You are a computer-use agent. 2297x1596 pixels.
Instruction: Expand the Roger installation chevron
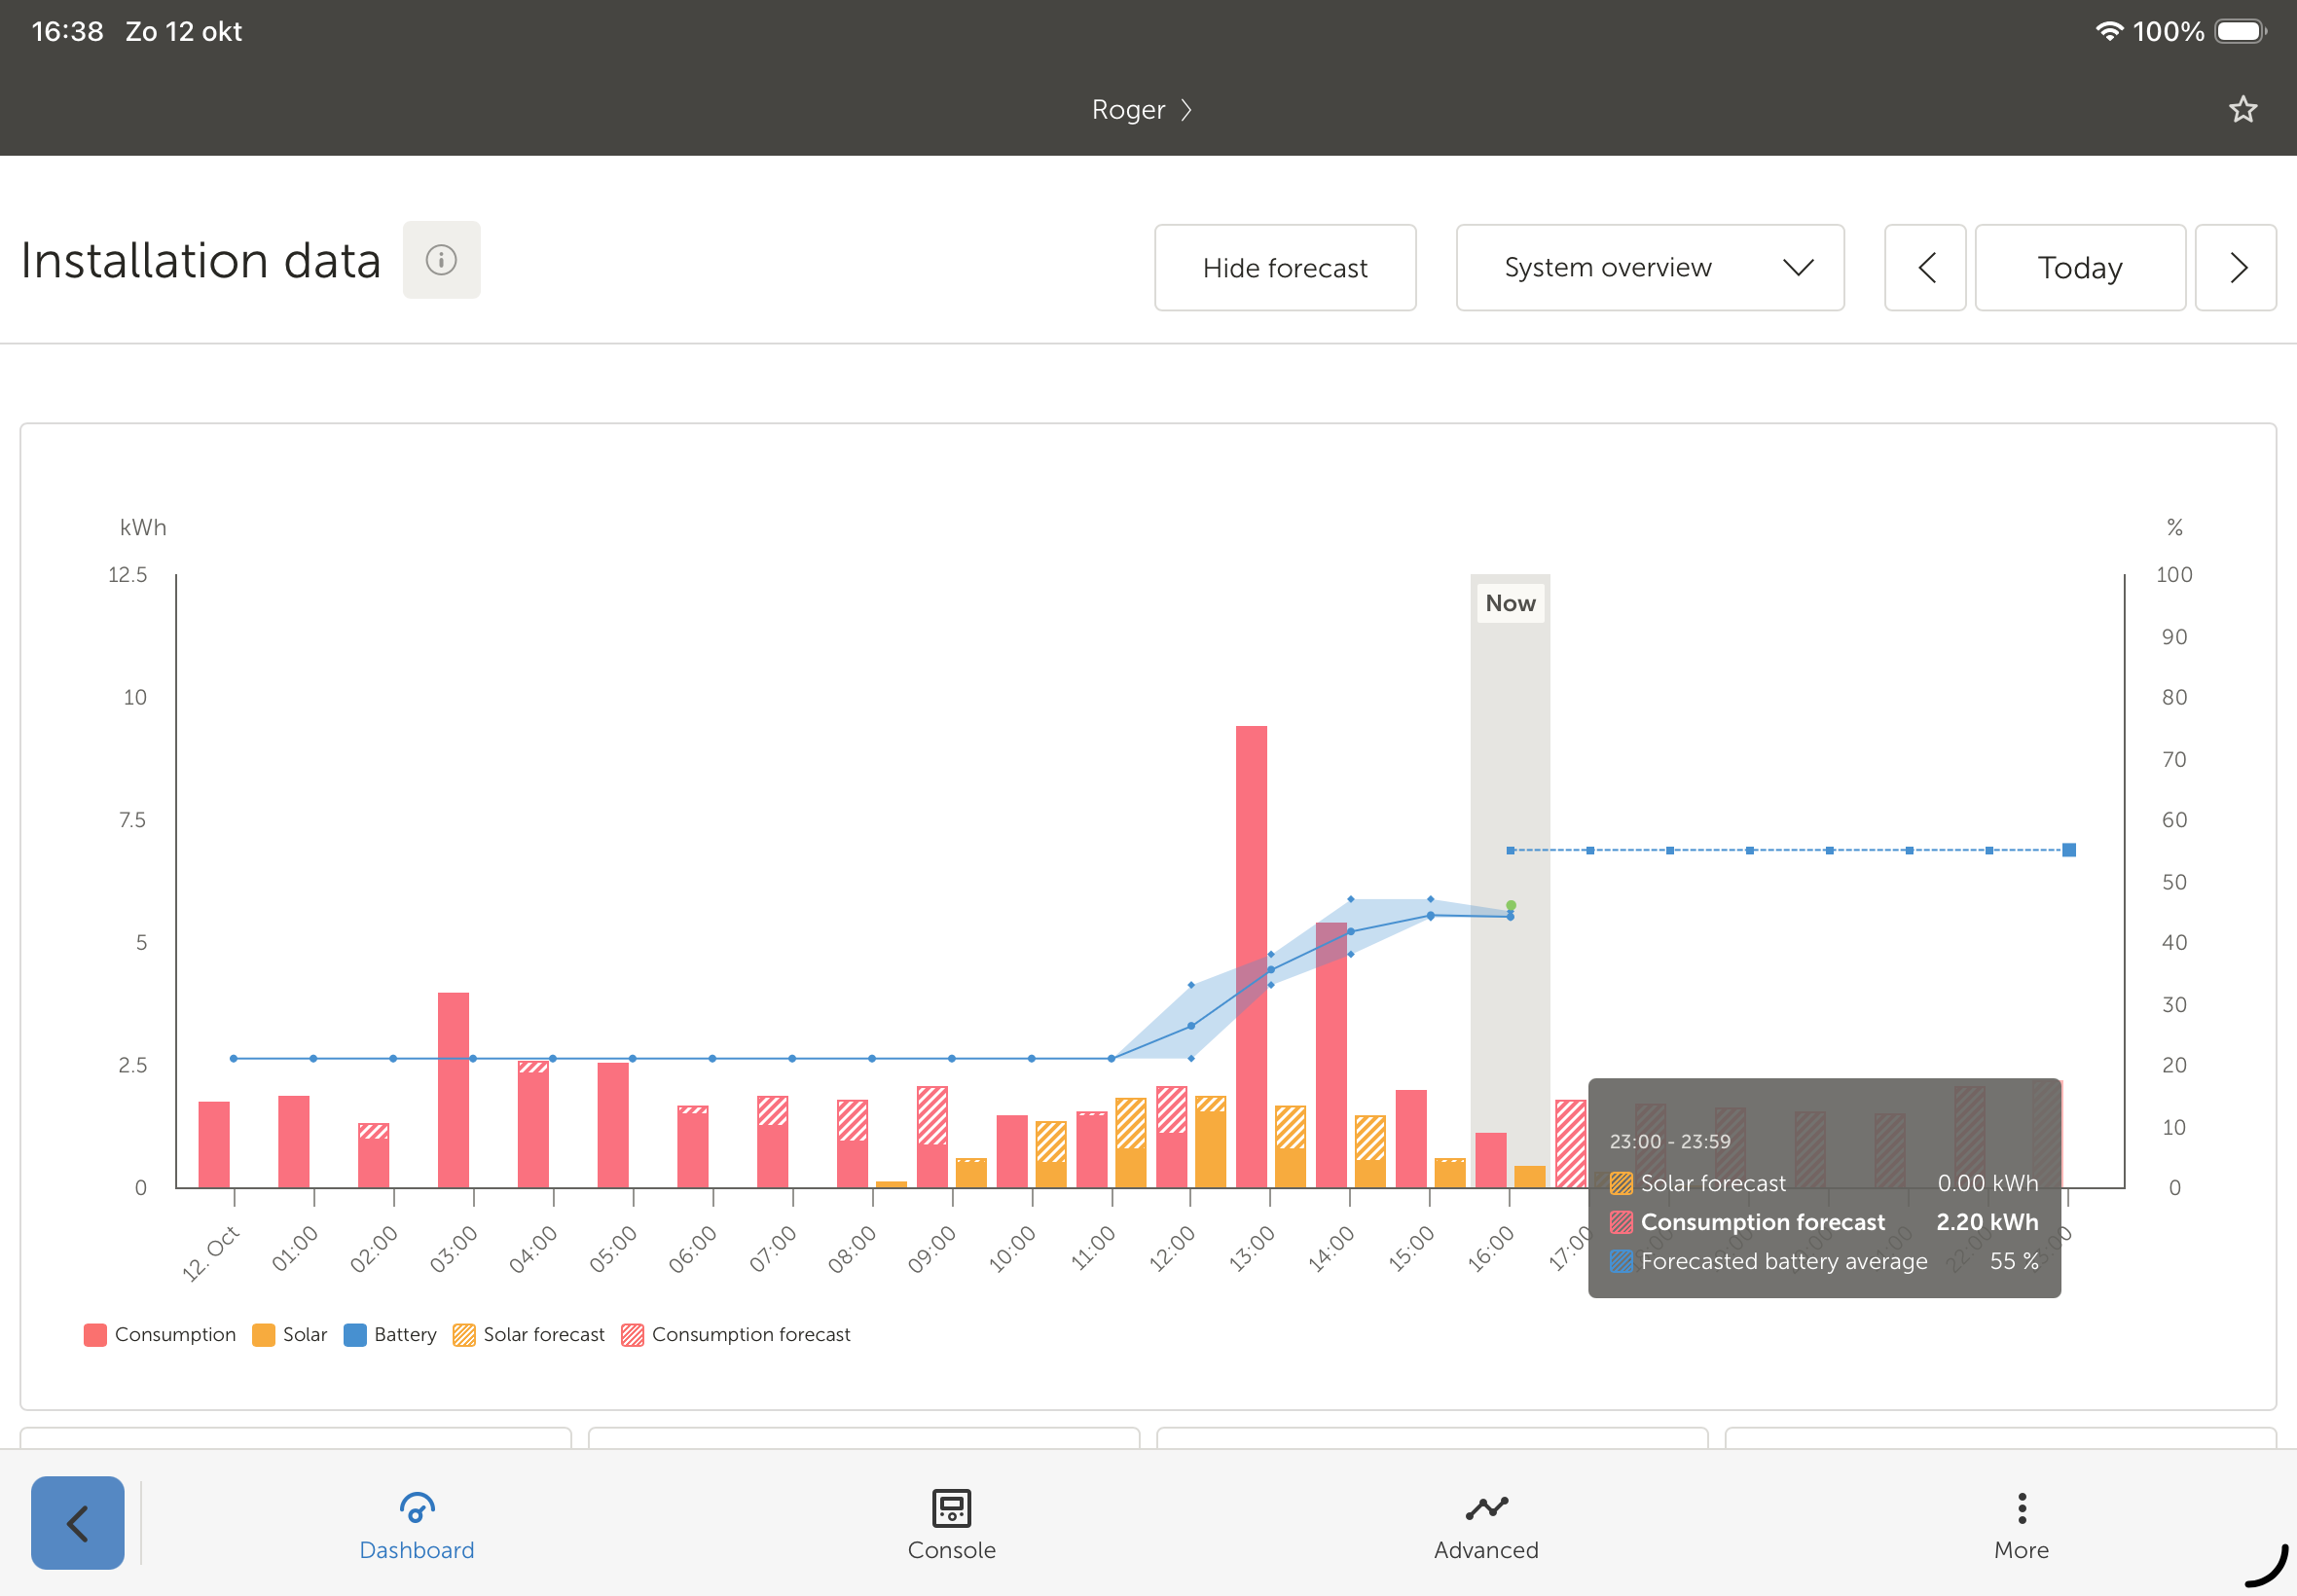pos(1186,109)
